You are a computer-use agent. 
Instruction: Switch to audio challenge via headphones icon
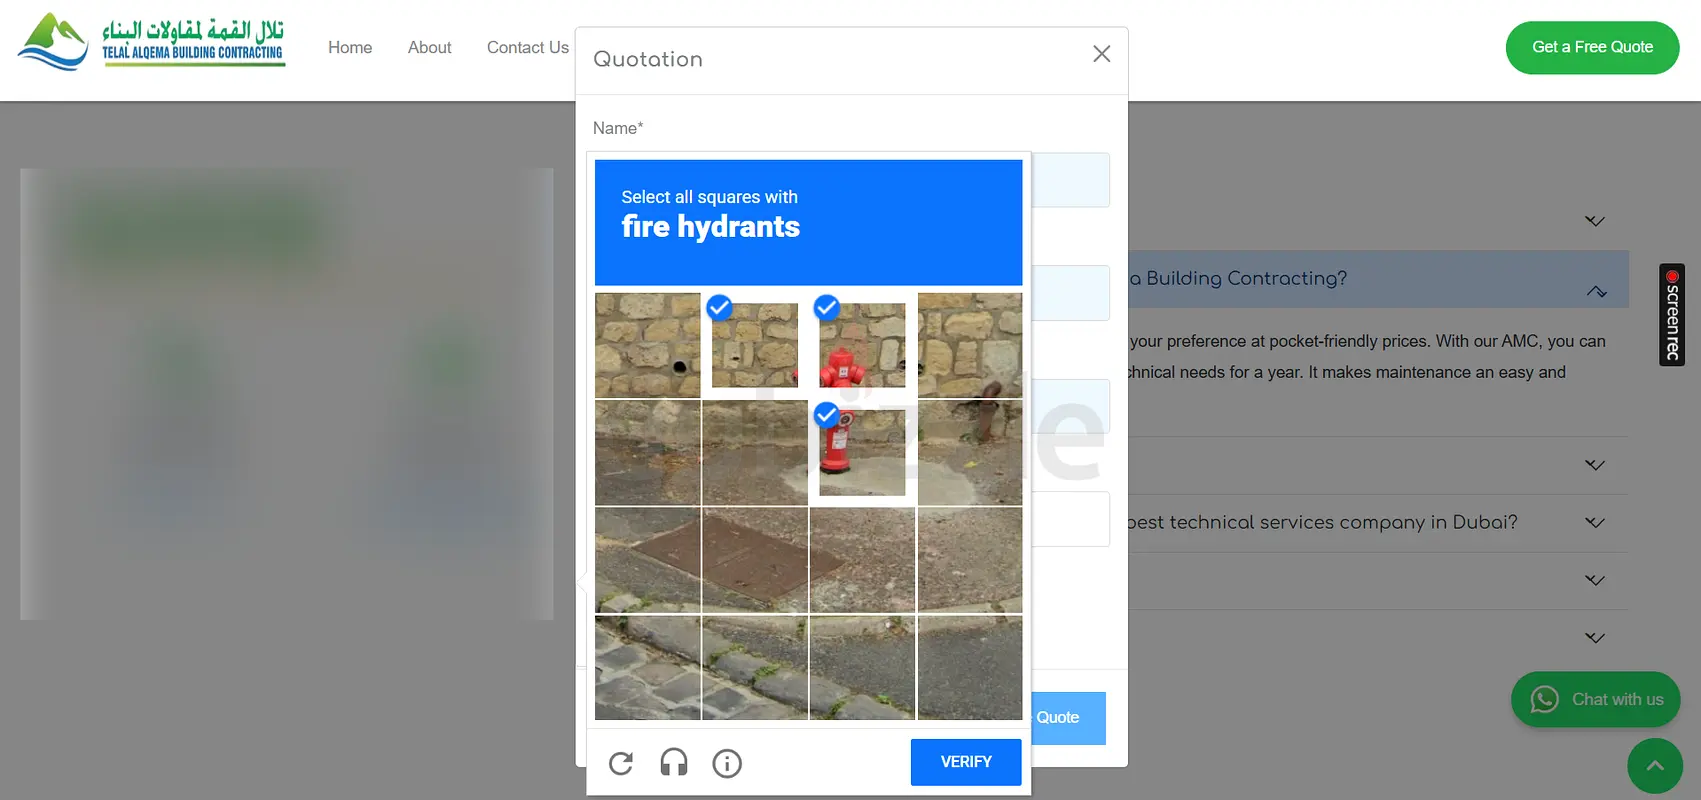674,763
